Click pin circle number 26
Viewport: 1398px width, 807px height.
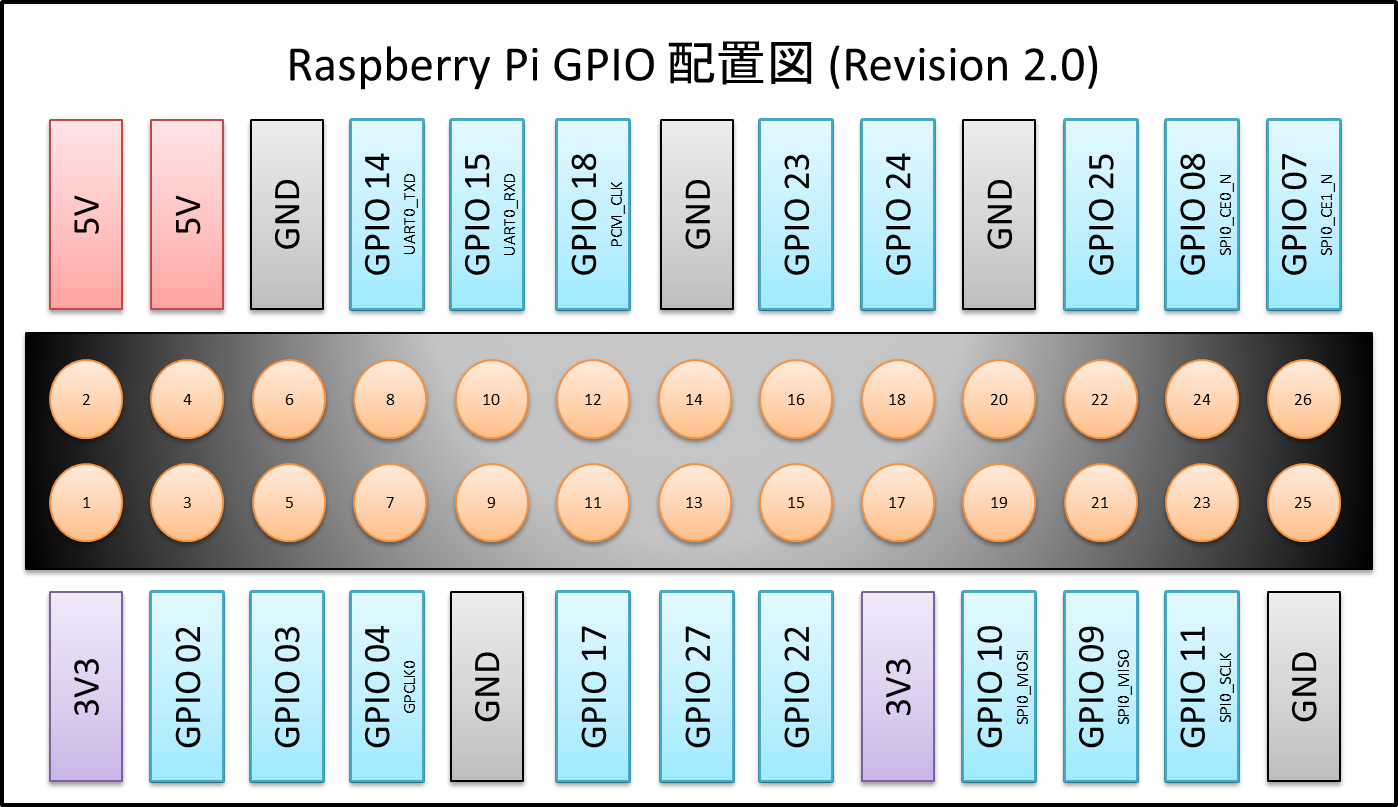tap(1303, 399)
